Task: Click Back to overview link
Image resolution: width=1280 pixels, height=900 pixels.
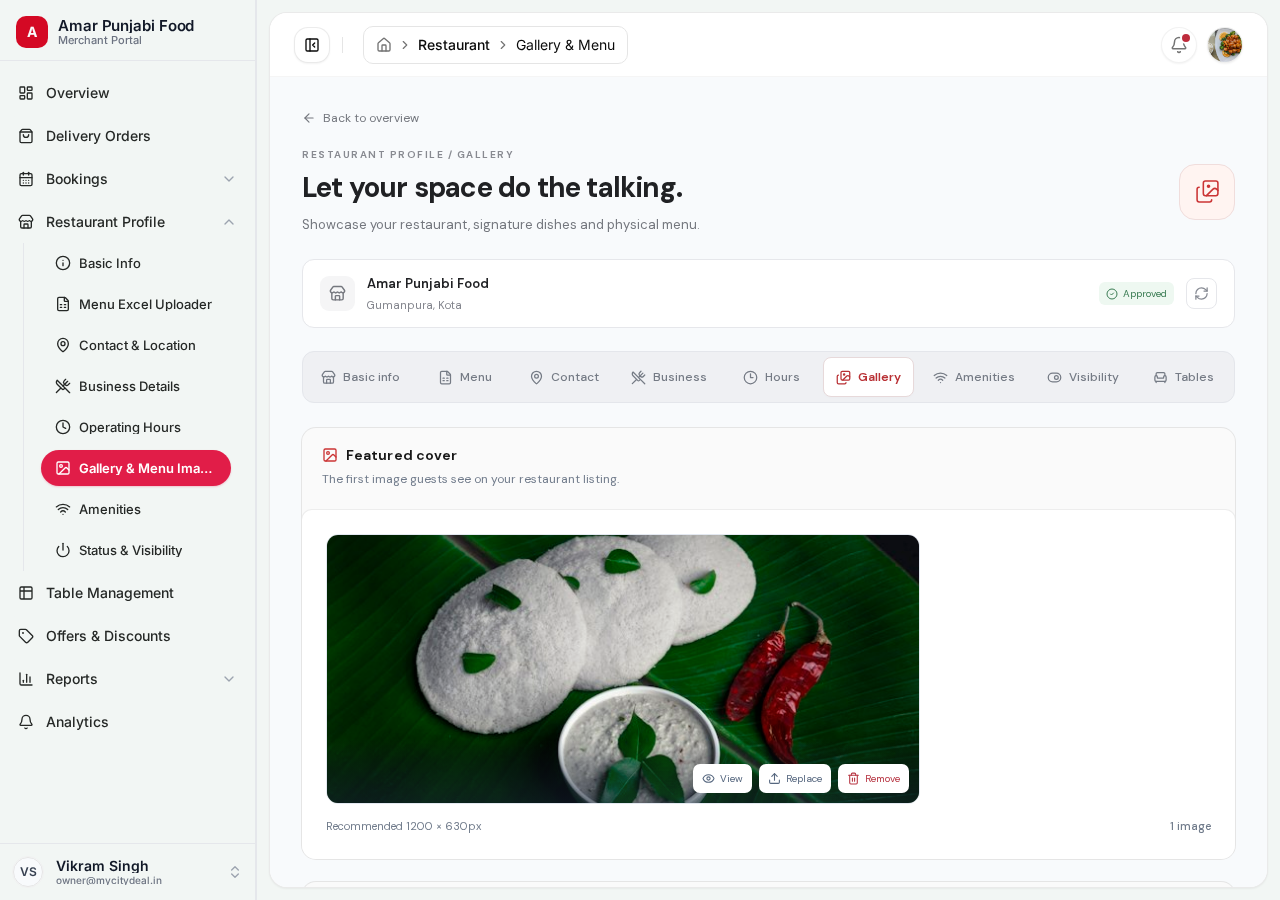Action: (x=361, y=118)
